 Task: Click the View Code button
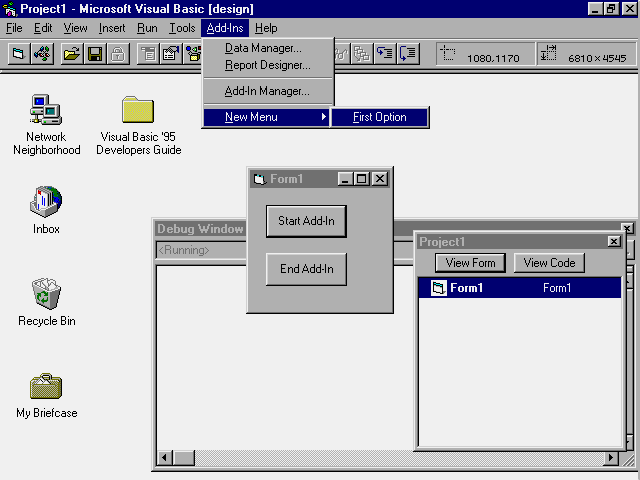pyautogui.click(x=549, y=263)
